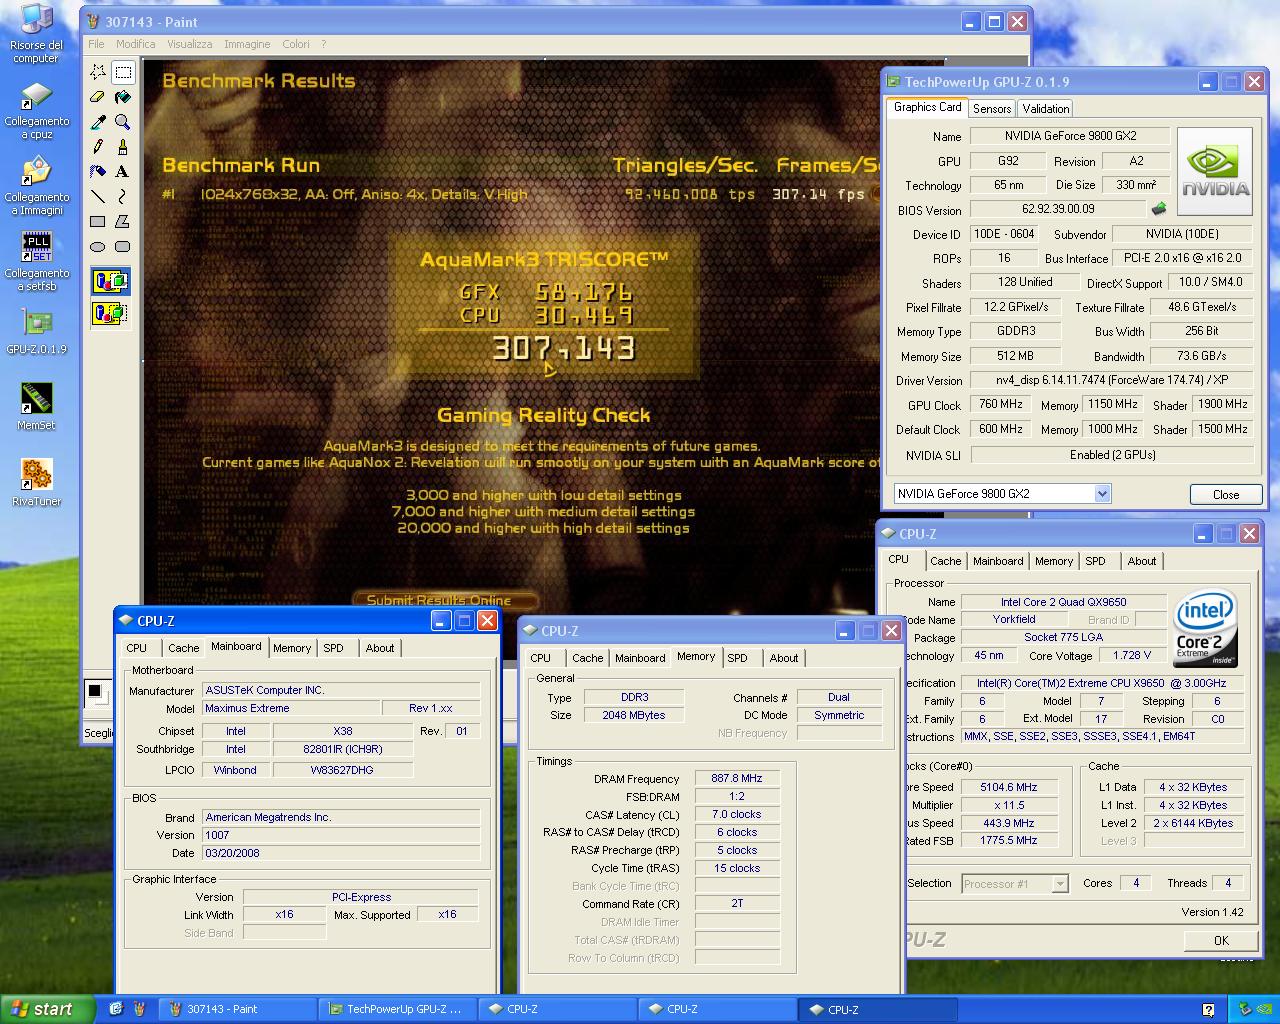Open CPU tab in the Mainboard CPU-Z window
This screenshot has height=1024, width=1280.
pos(137,648)
